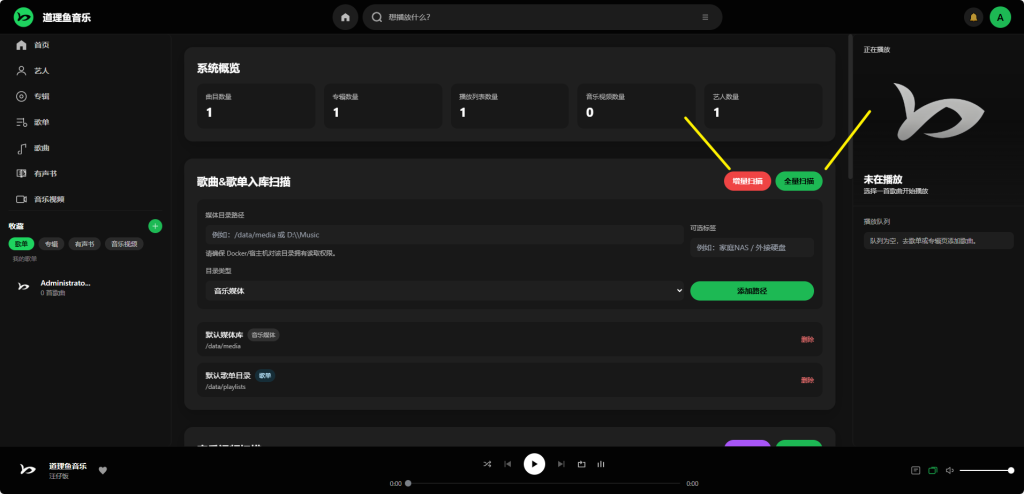Click the green plus icon next to 收藏
The width and height of the screenshot is (1024, 494).
155,226
